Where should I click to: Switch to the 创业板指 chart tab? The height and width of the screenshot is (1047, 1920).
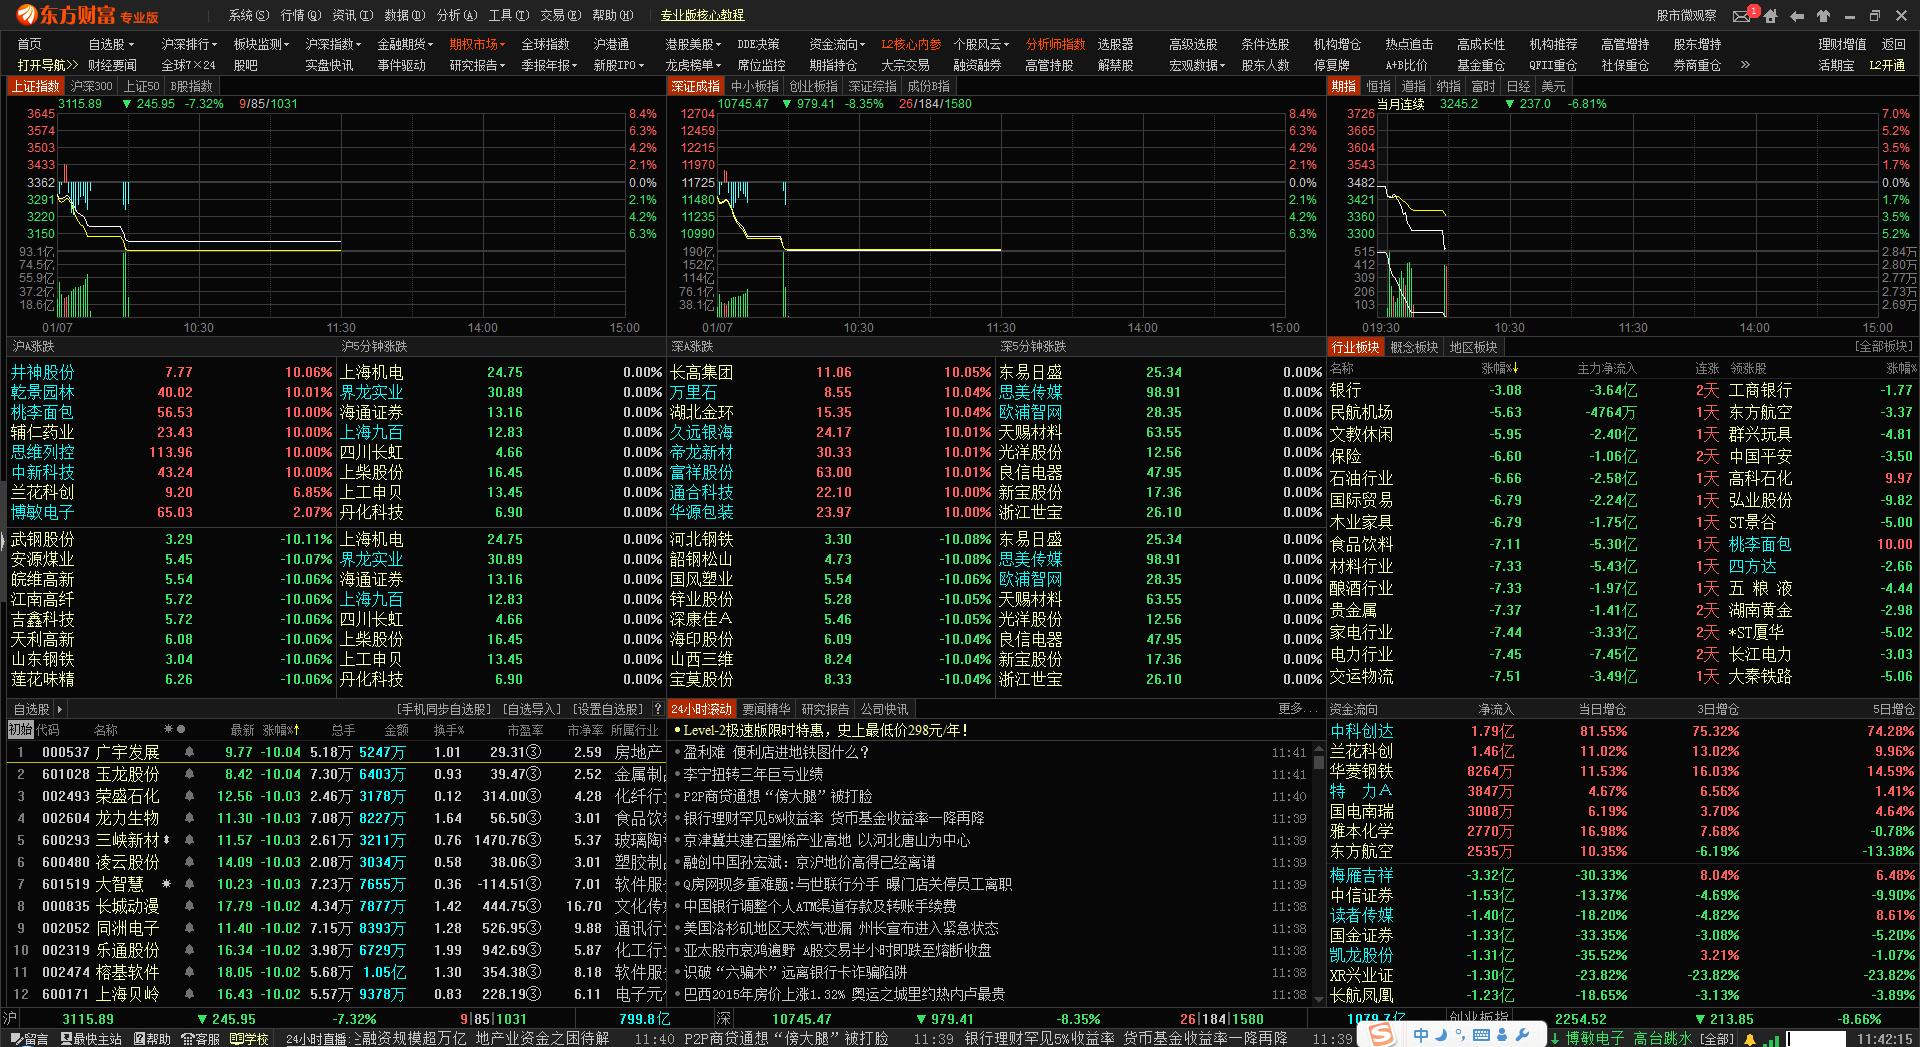coord(813,86)
